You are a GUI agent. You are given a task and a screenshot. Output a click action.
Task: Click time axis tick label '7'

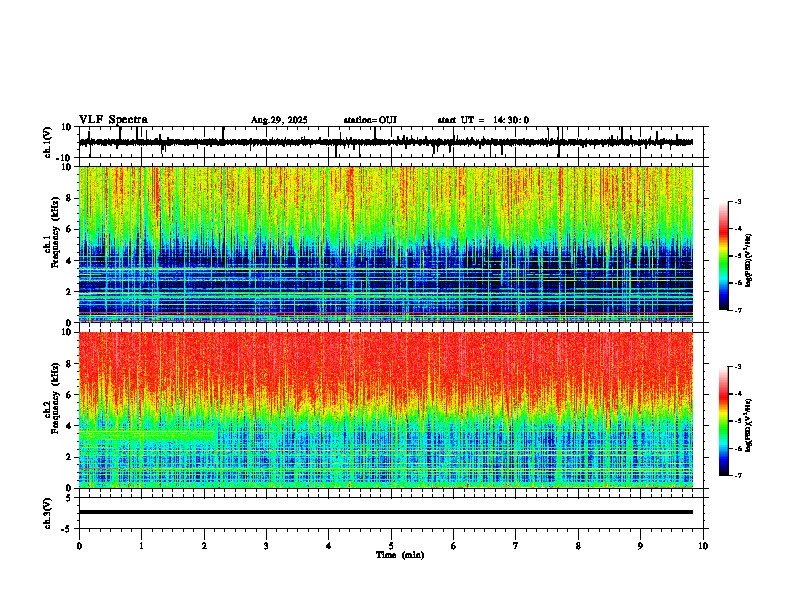point(516,546)
